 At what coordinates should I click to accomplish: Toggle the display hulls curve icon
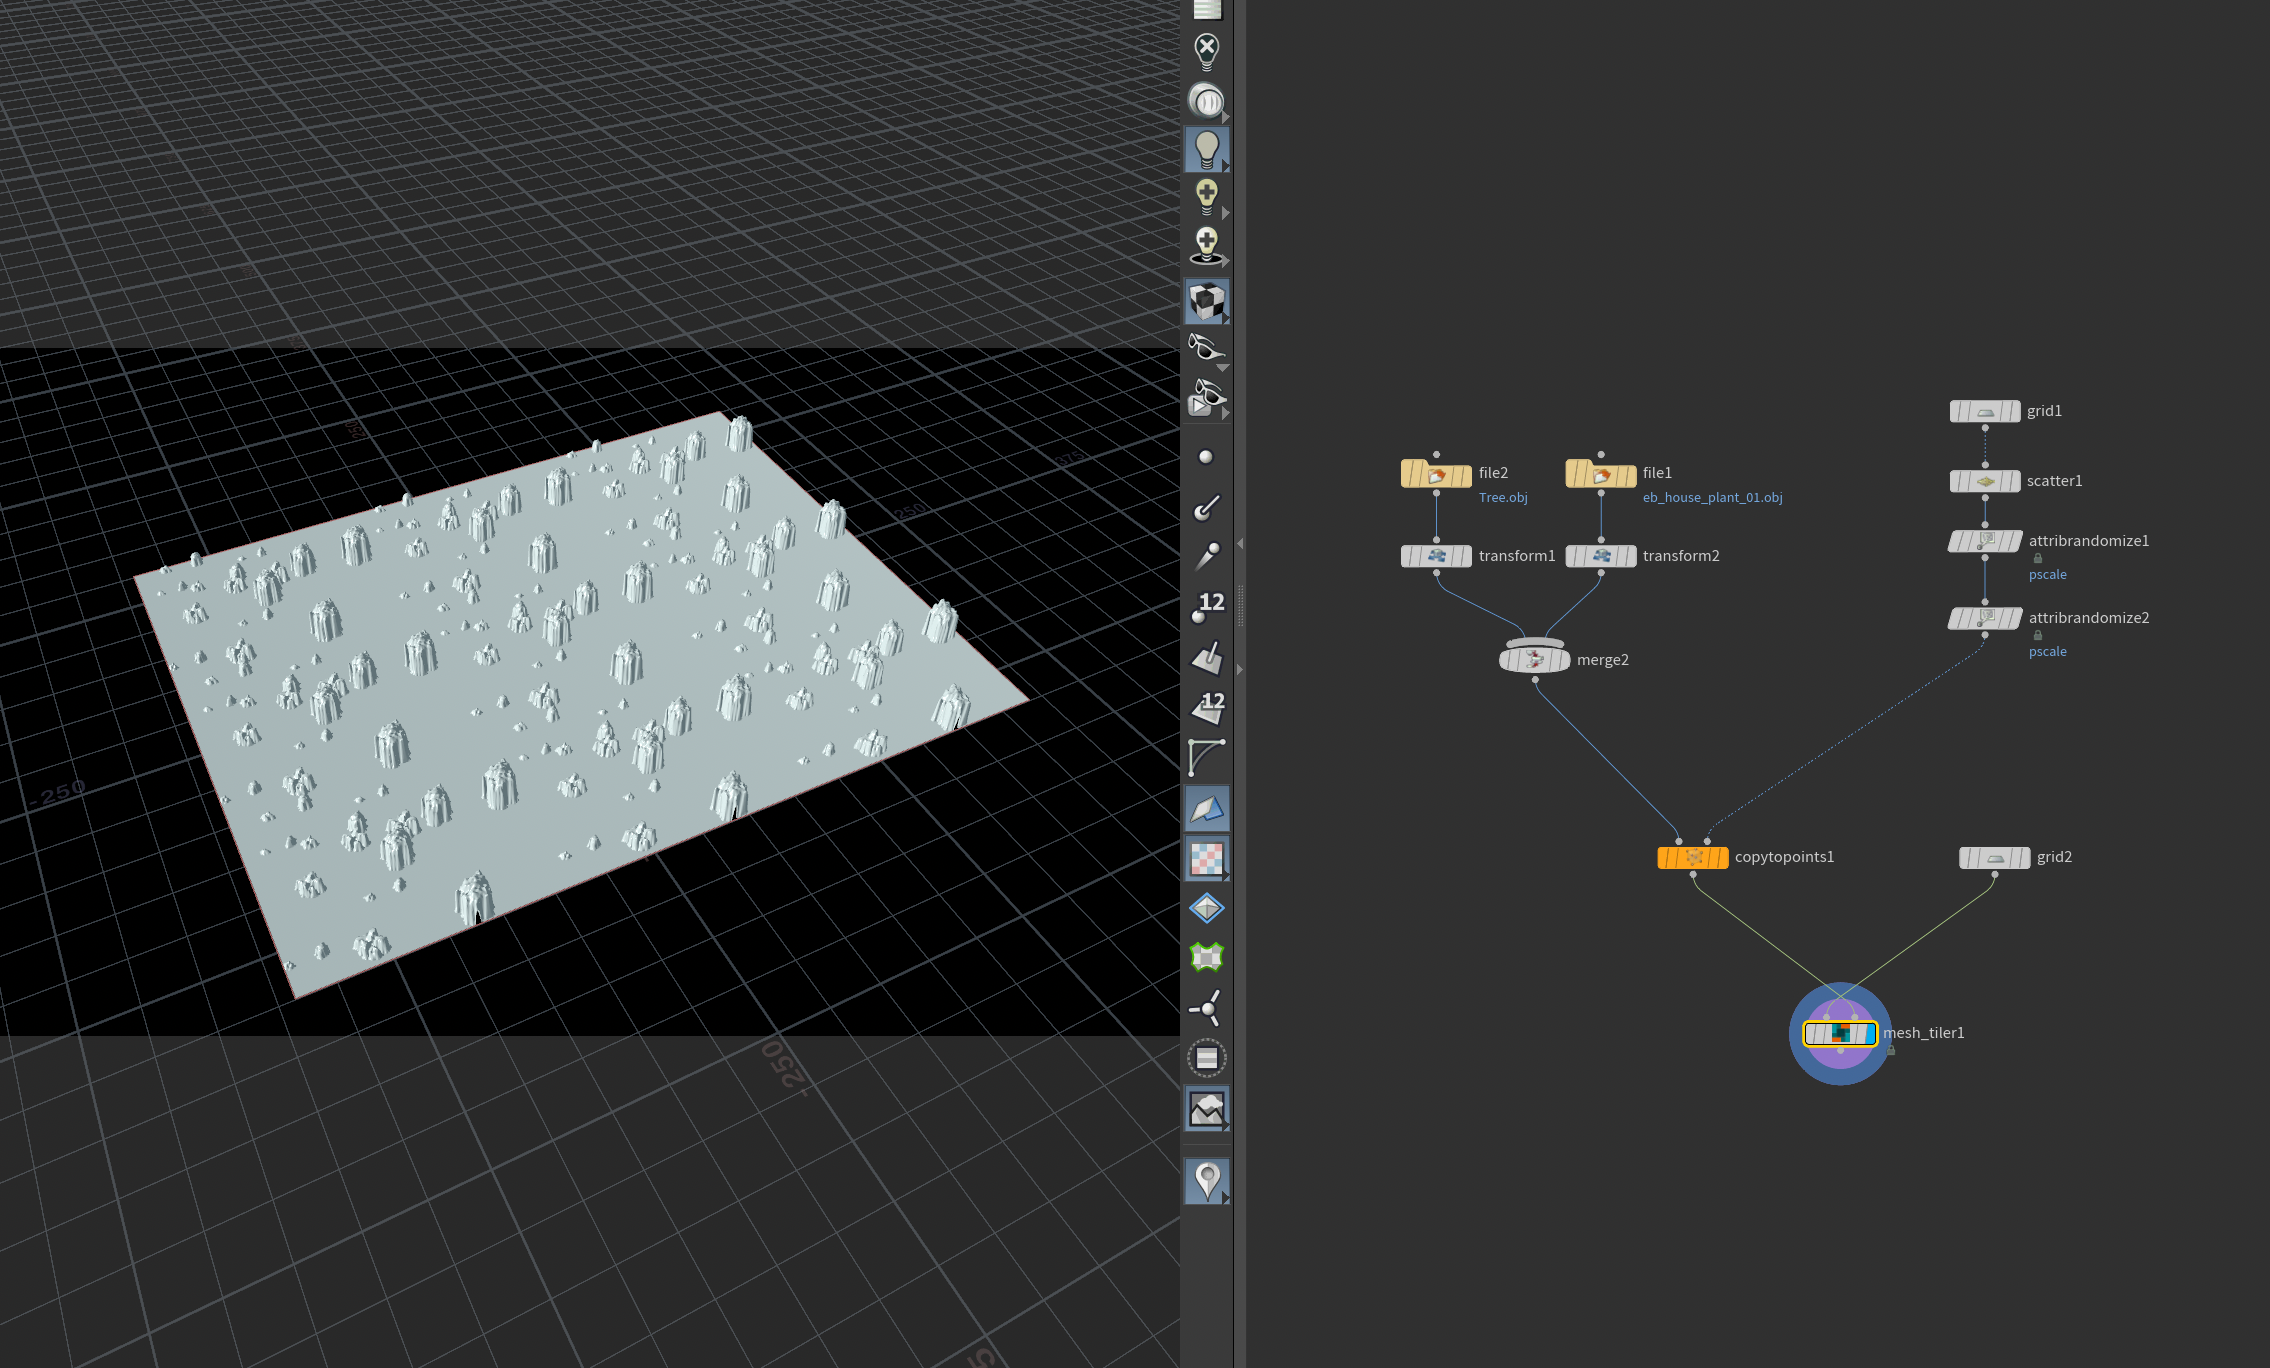coord(1207,757)
